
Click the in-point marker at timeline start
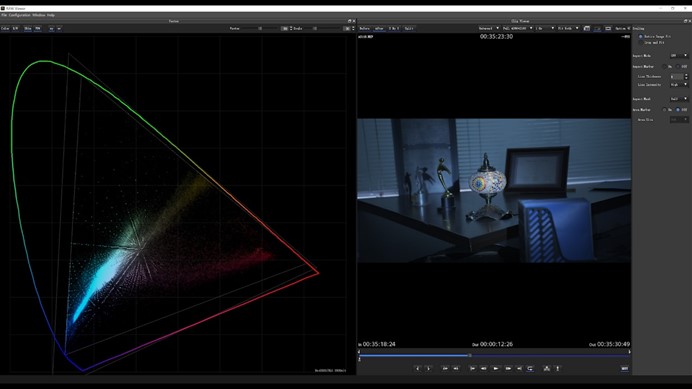359,352
